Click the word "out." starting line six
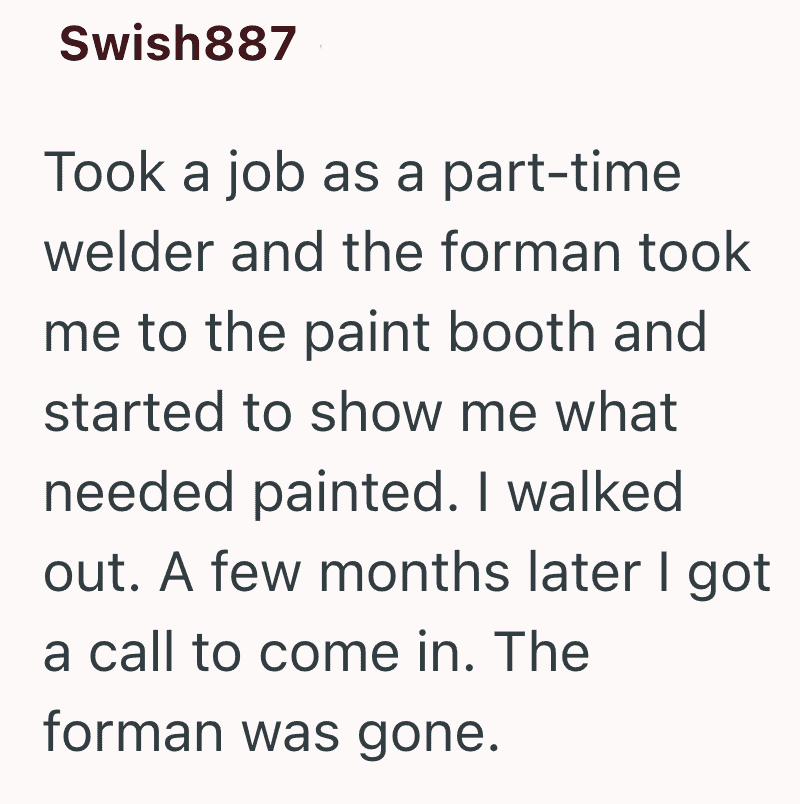 92,572
